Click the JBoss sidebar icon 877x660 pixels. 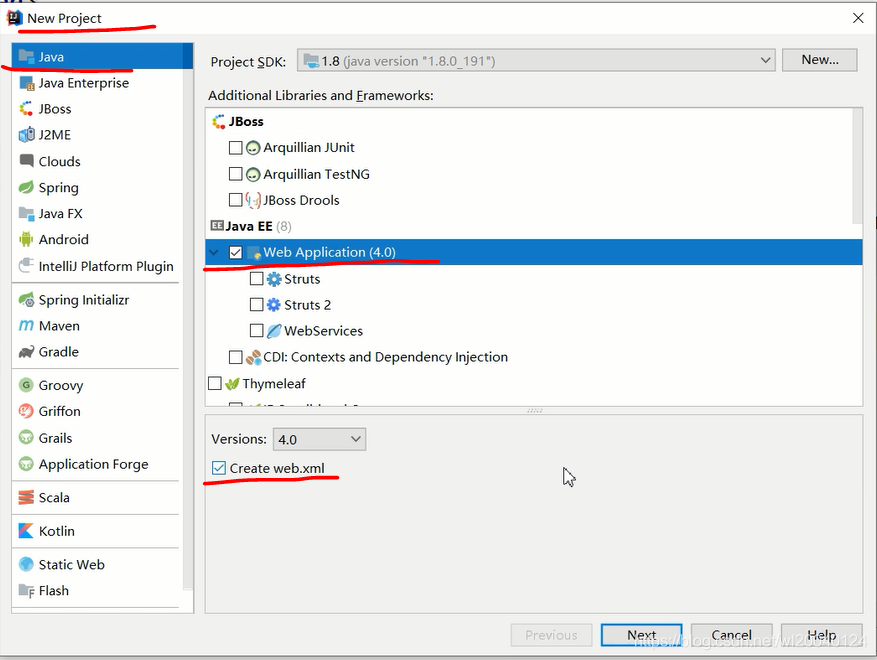(26, 109)
